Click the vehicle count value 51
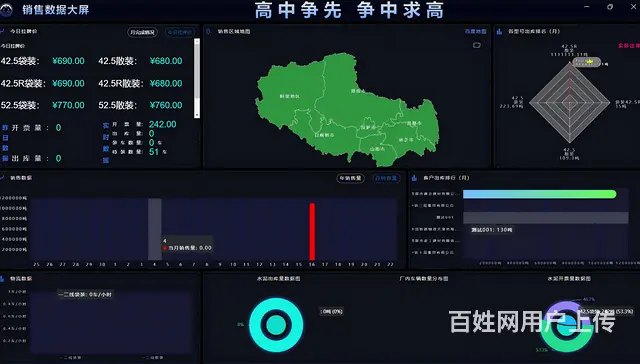 click(x=153, y=152)
